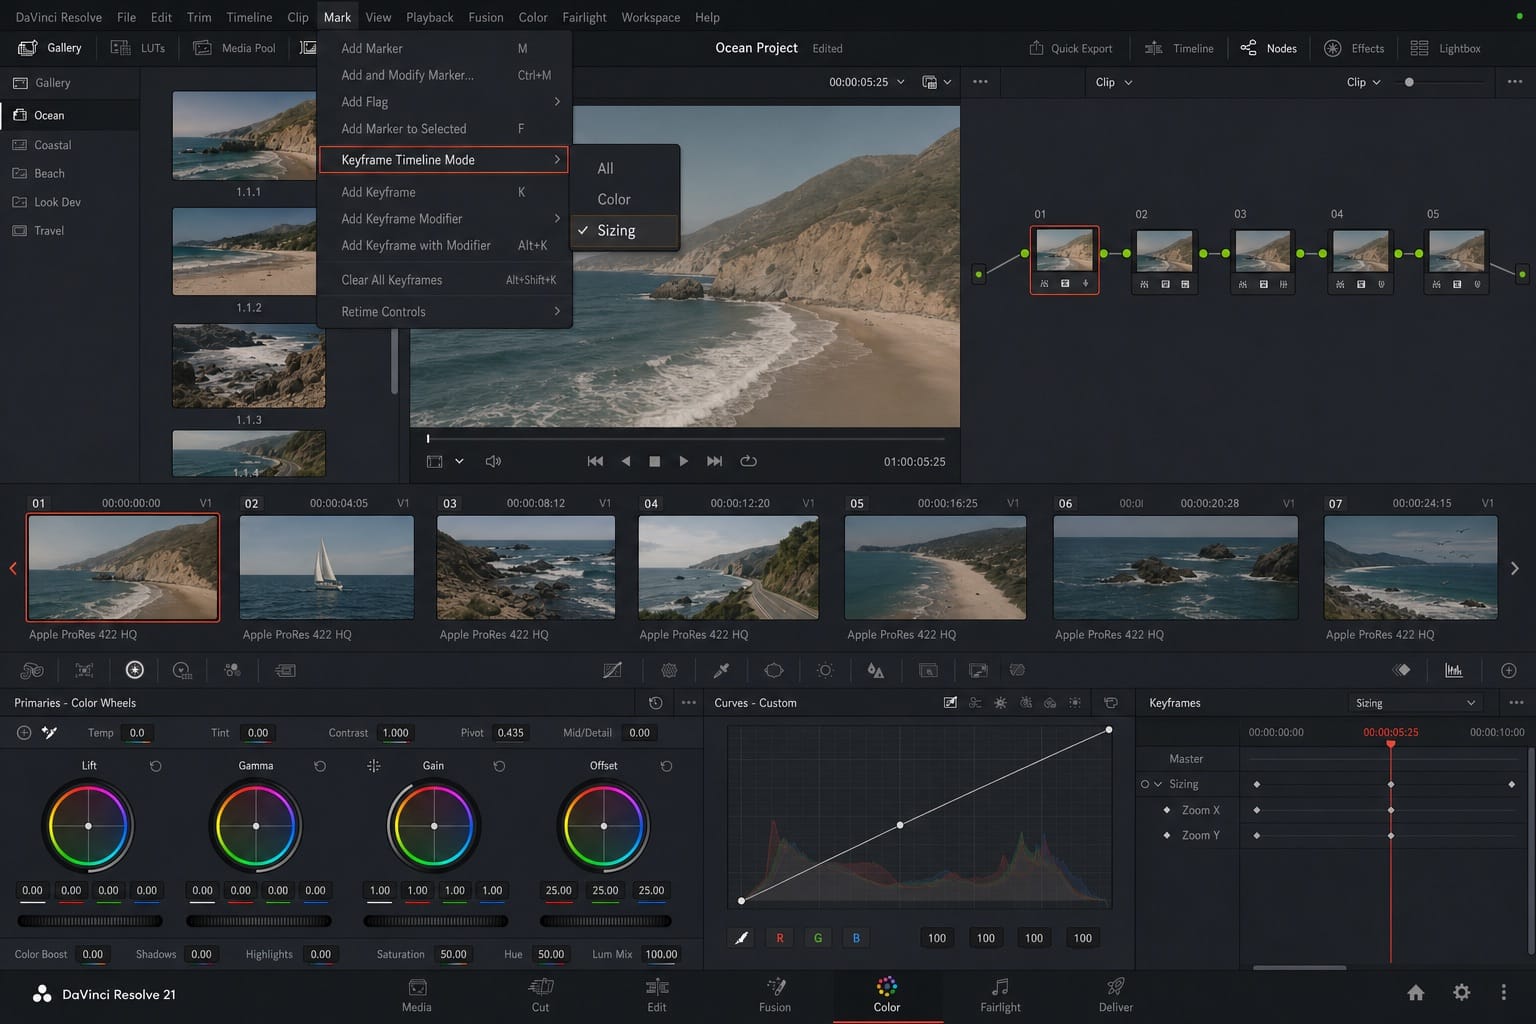Image resolution: width=1536 pixels, height=1024 pixels.
Task: Click the auto balance wand icon
Action: [x=49, y=733]
